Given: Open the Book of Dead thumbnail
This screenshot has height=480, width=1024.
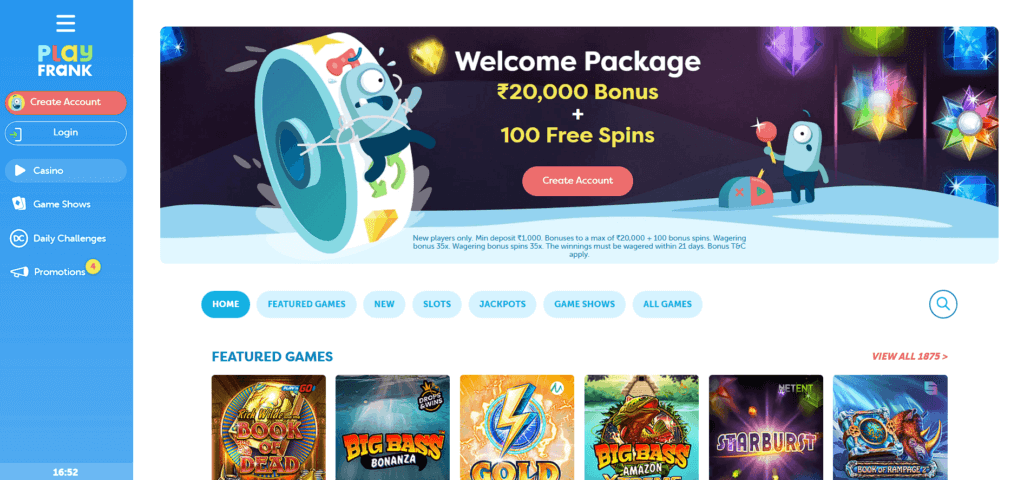Looking at the screenshot, I should [268, 427].
